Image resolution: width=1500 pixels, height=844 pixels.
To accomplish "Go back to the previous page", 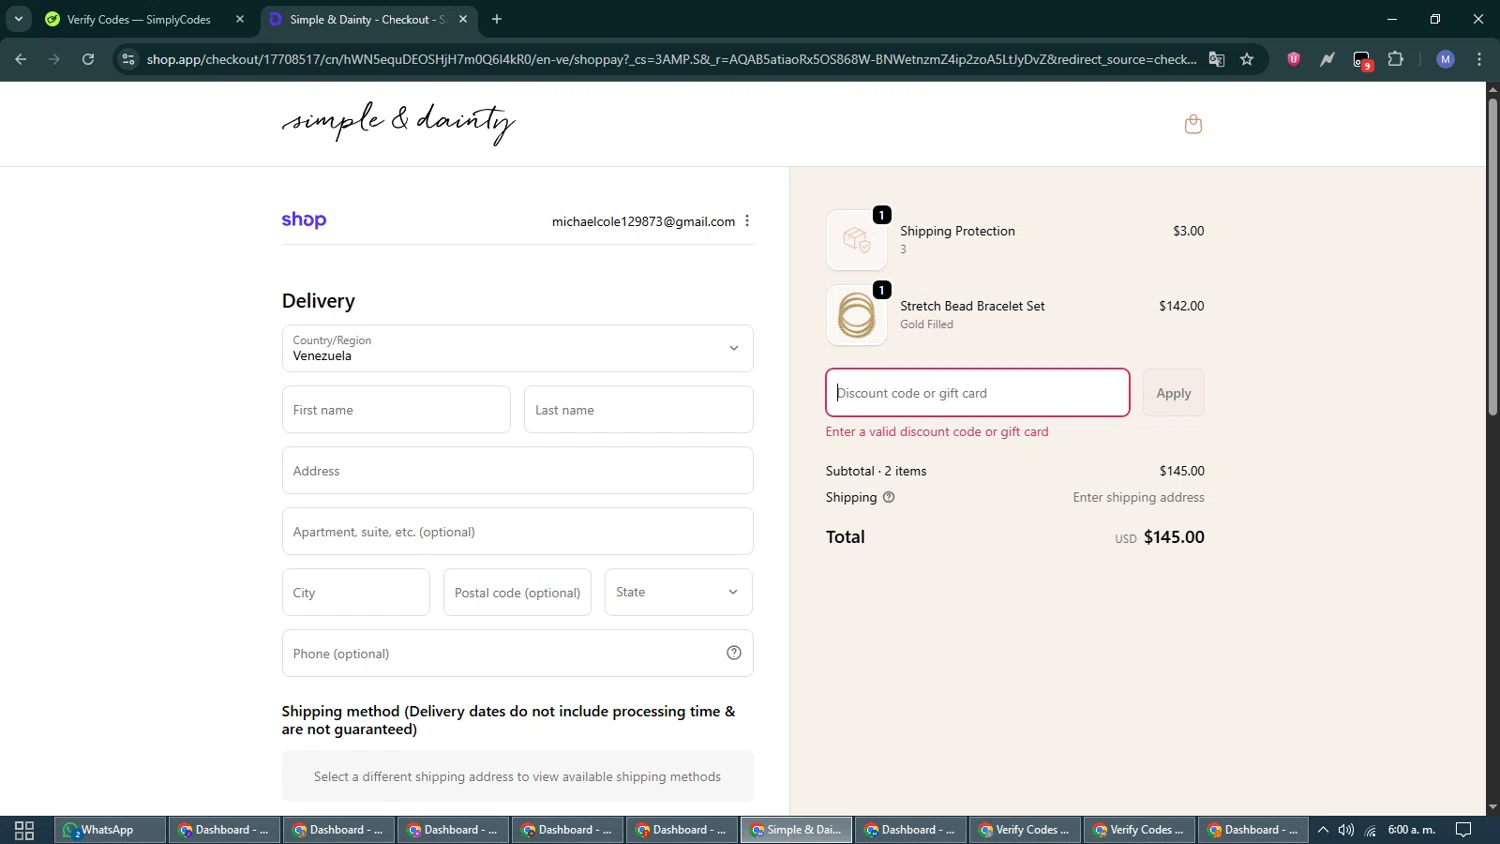I will tap(21, 59).
